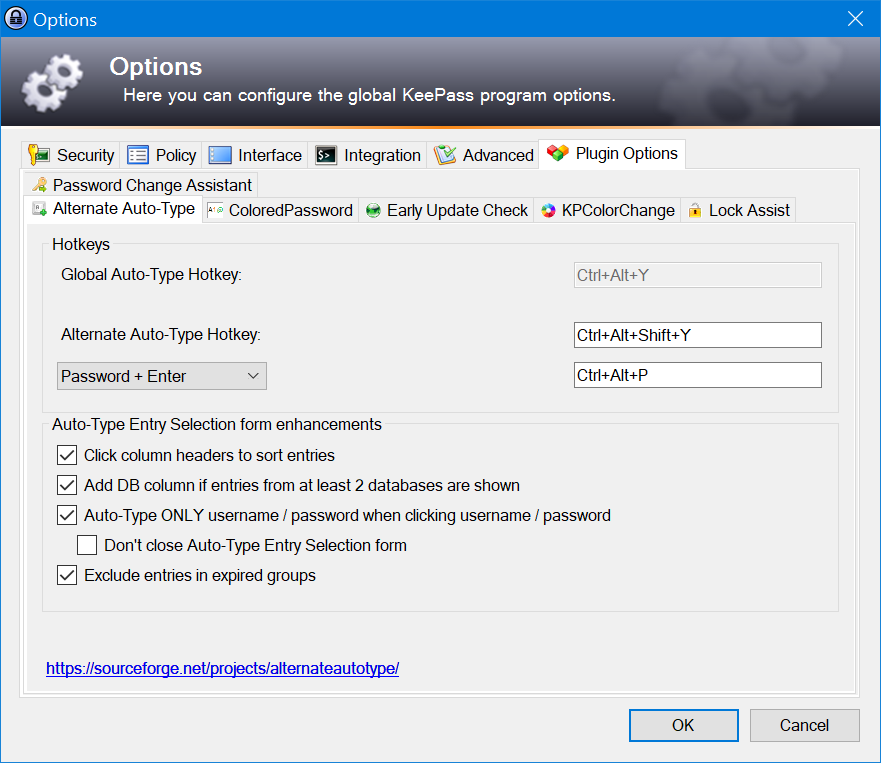
Task: Toggle Exclude entries in expired groups
Action: coord(67,575)
